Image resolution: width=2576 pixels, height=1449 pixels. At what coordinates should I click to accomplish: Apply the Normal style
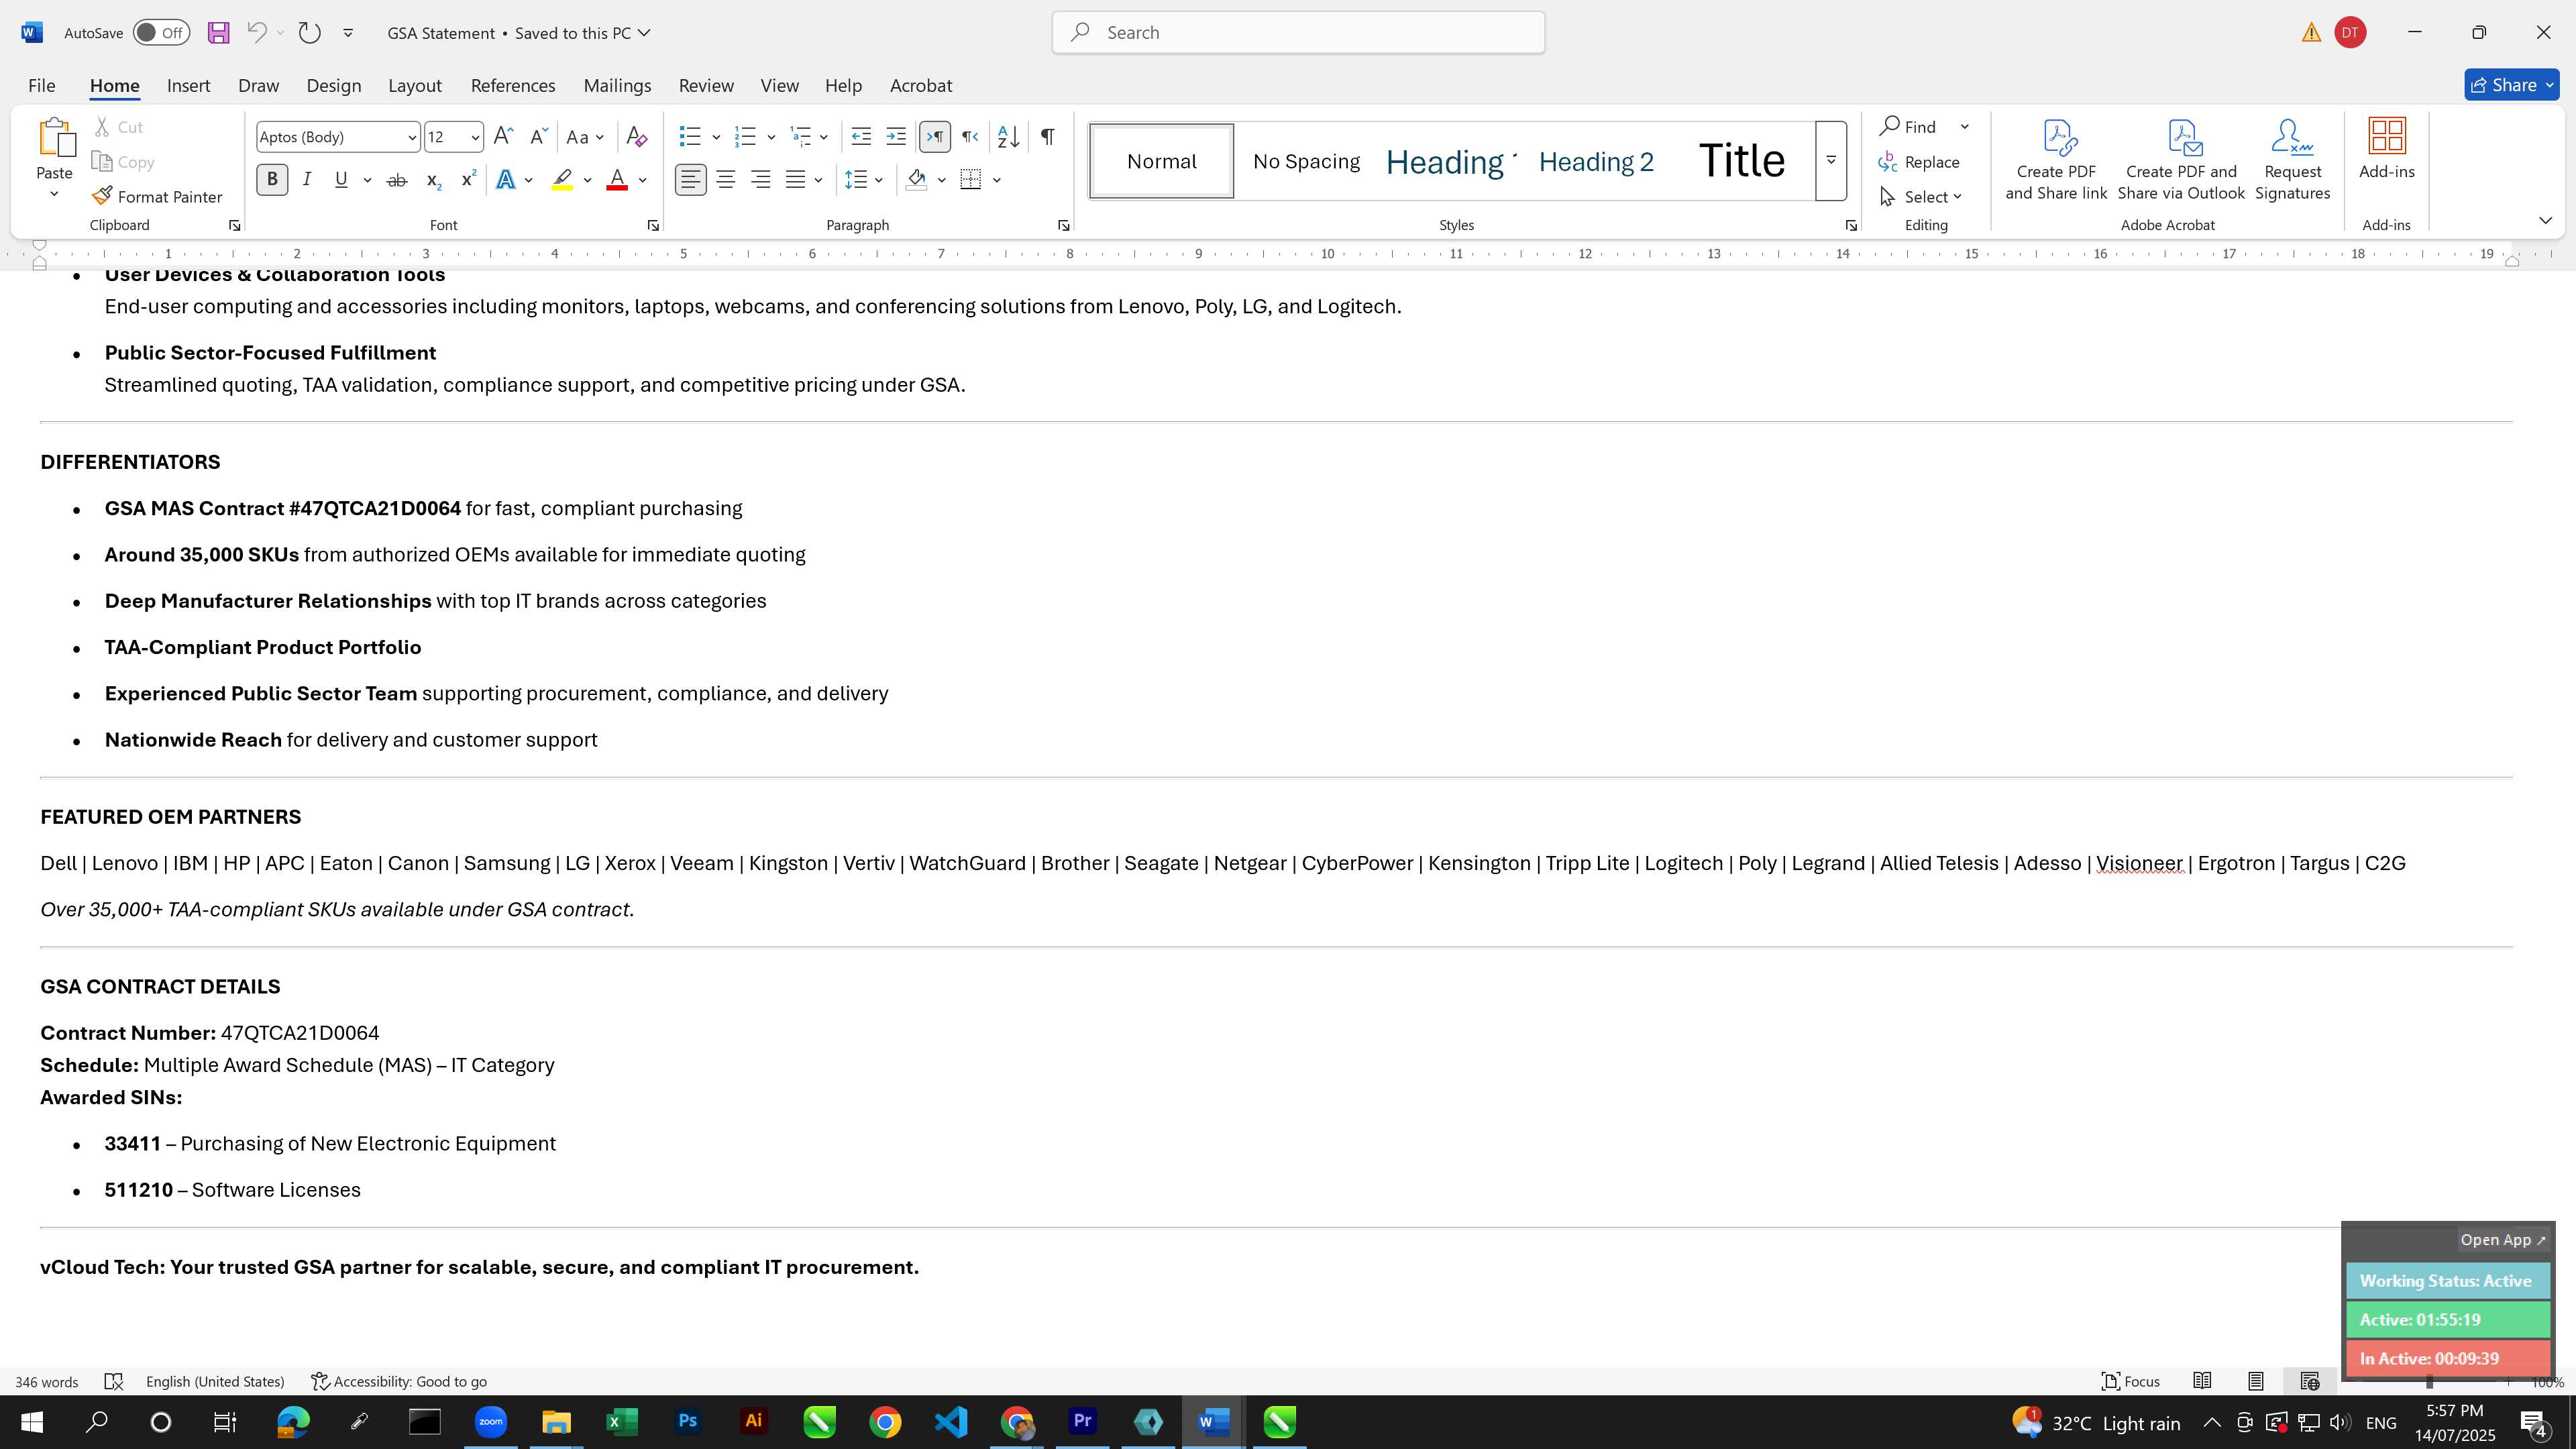[1161, 162]
